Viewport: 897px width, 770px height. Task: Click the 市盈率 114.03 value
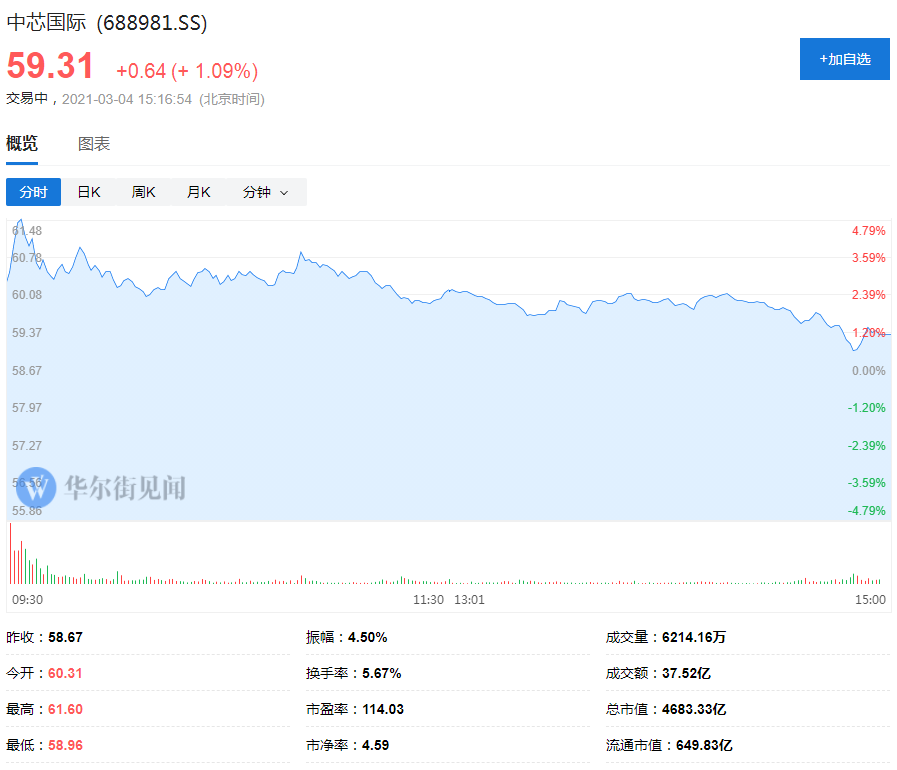tap(383, 709)
